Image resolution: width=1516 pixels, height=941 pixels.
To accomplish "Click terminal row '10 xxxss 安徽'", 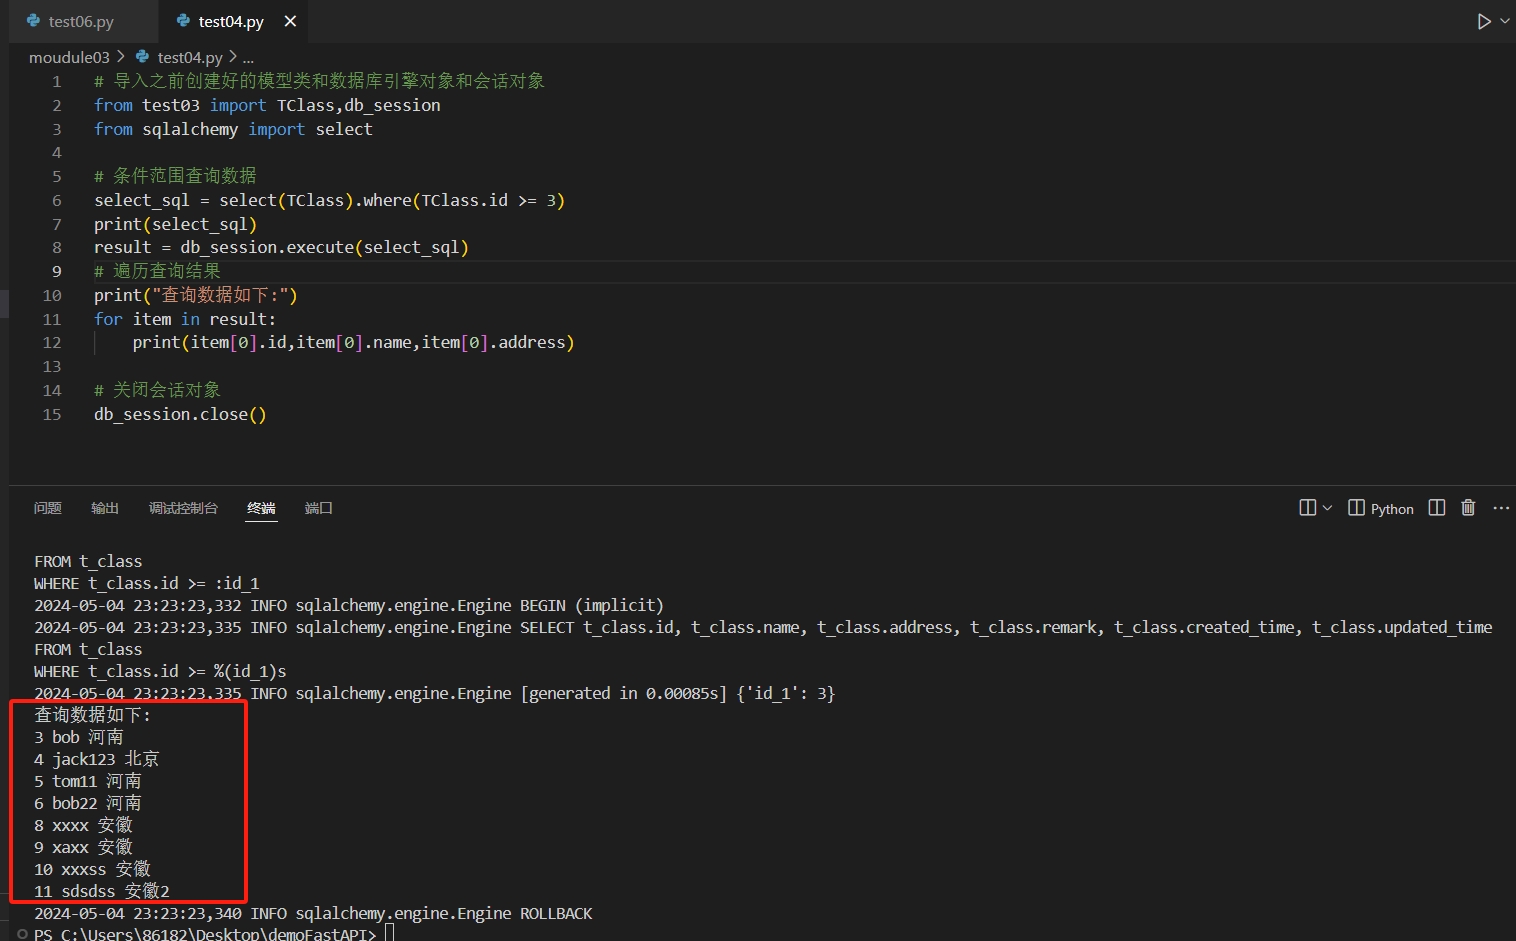I will point(93,869).
